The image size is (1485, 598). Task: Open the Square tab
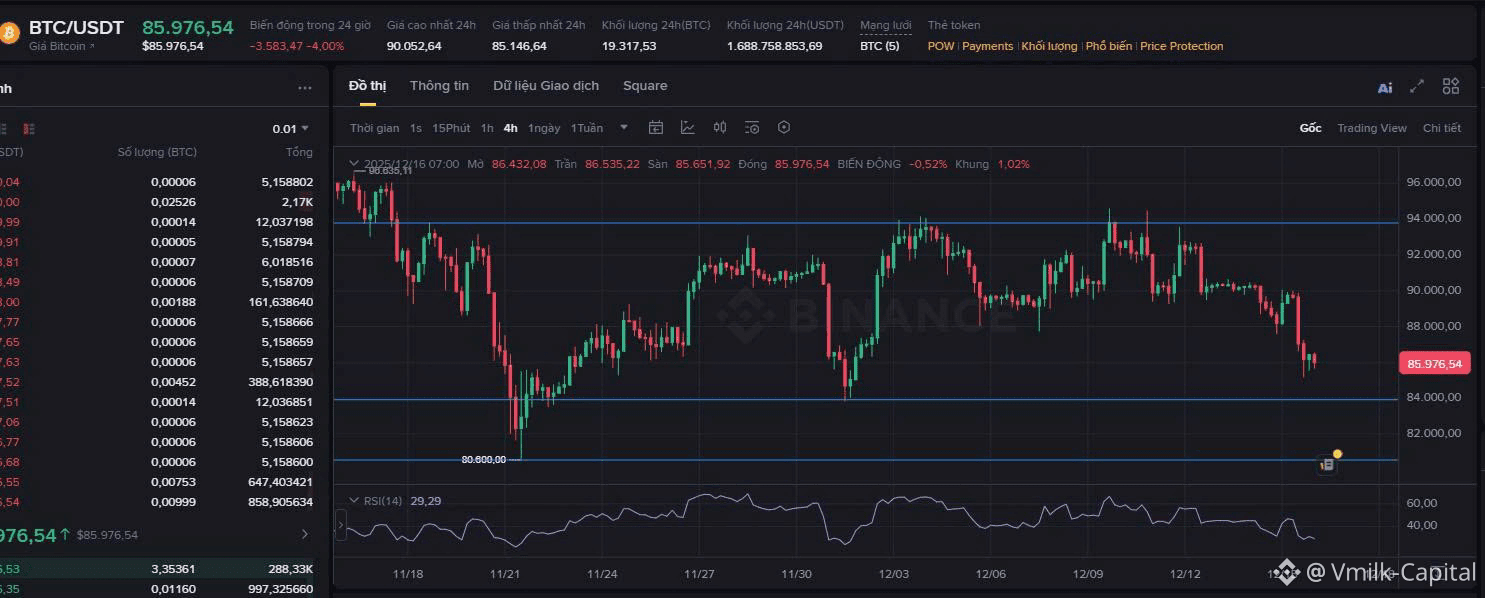[x=644, y=86]
